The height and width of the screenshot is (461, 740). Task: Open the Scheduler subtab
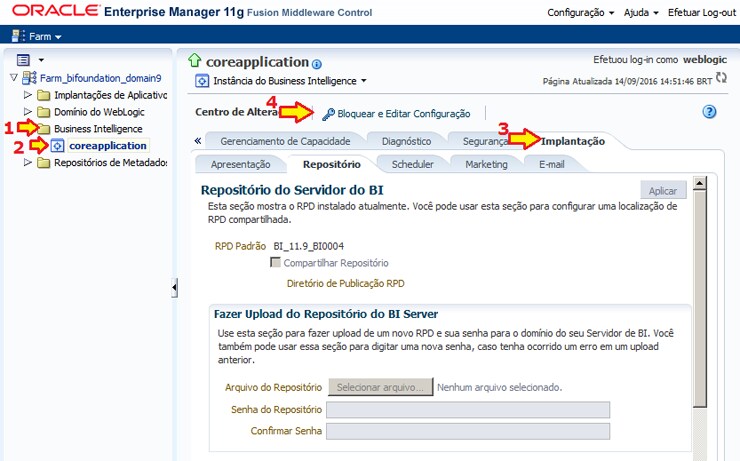pos(412,164)
